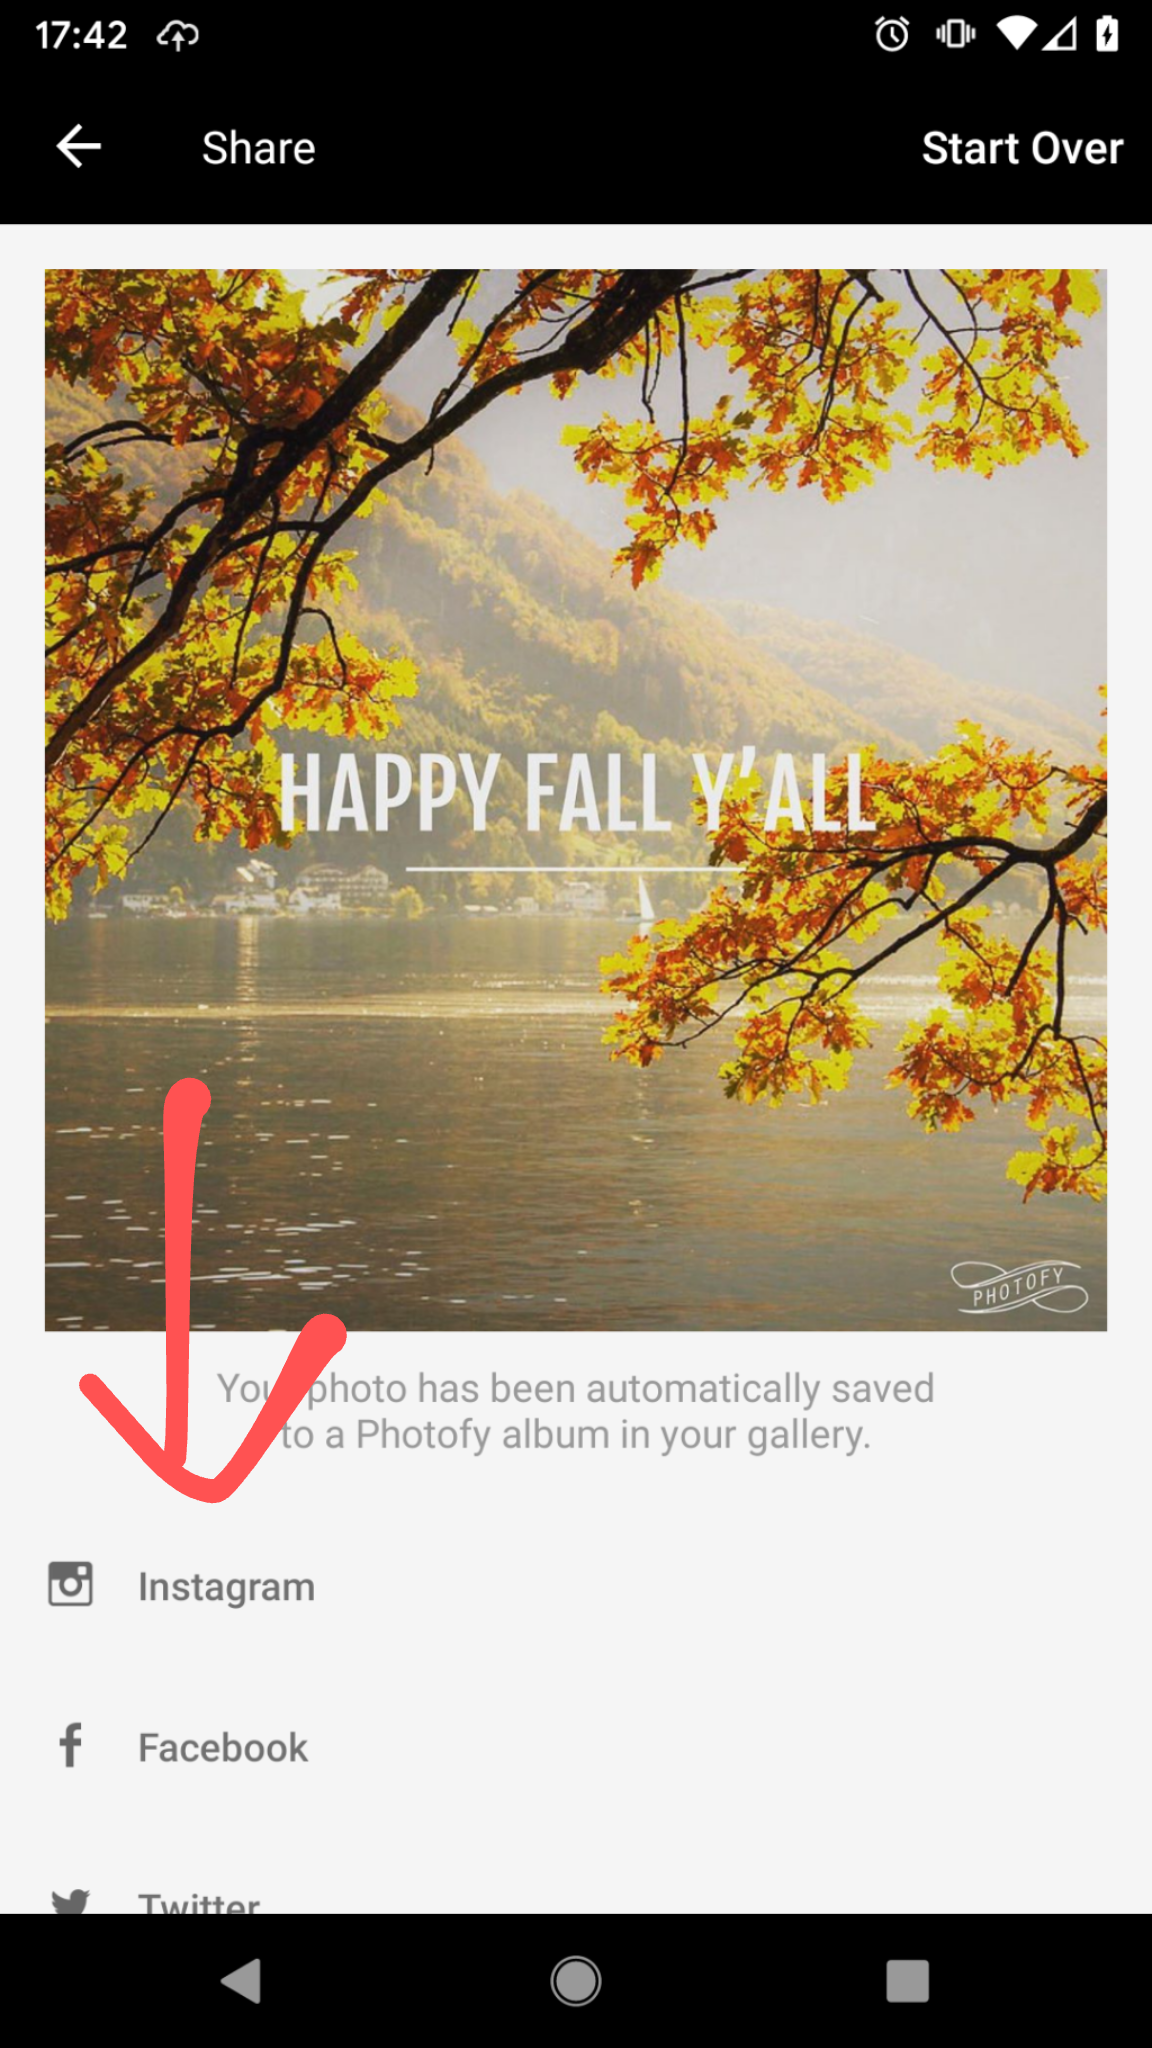Tap the Android back navigation triangle

point(241,1981)
